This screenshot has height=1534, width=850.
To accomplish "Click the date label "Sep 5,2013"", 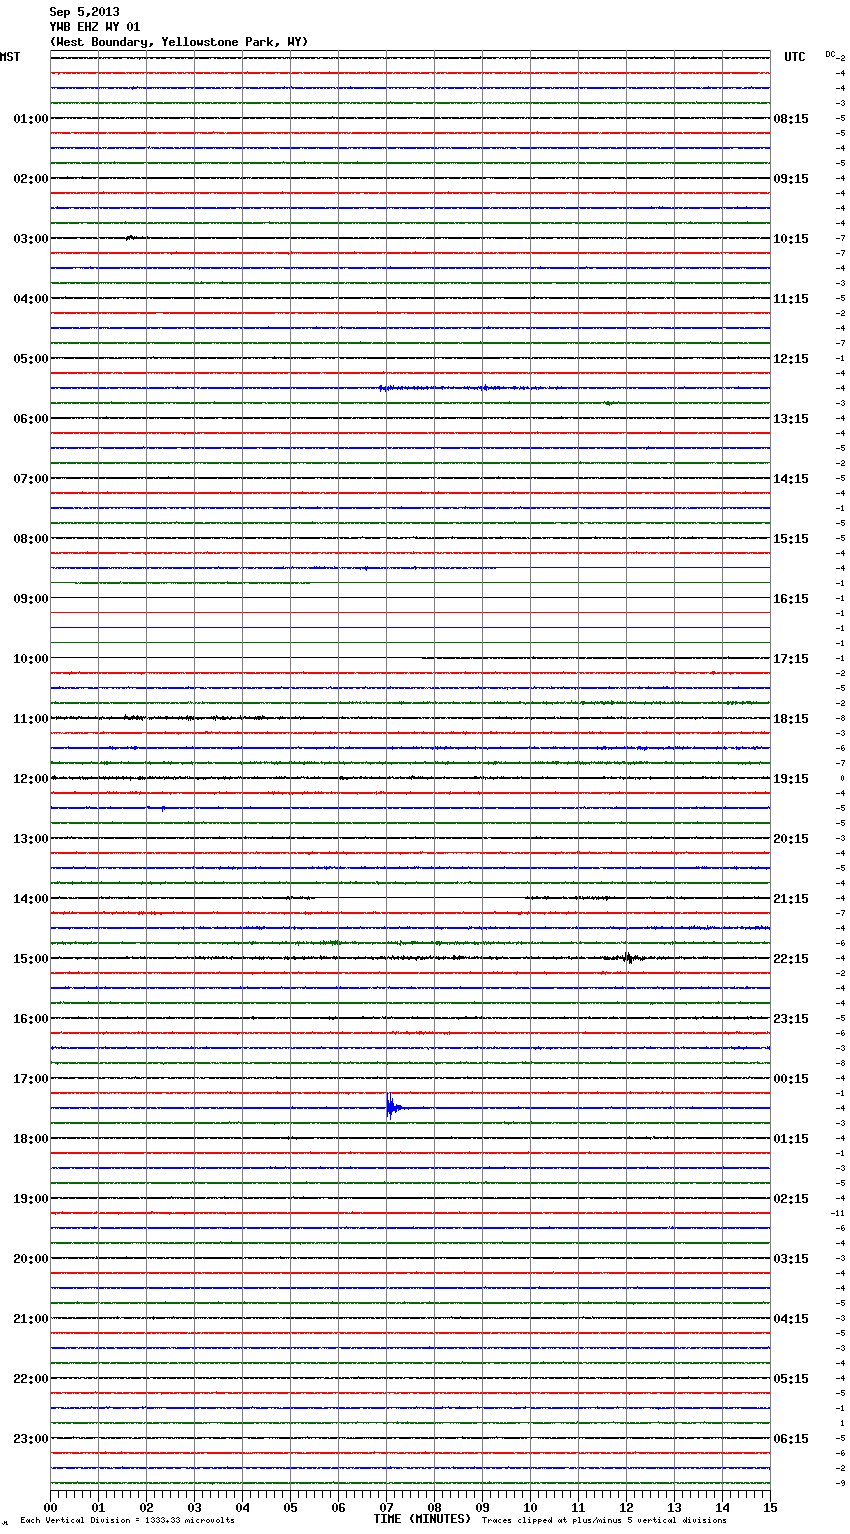I will point(84,12).
